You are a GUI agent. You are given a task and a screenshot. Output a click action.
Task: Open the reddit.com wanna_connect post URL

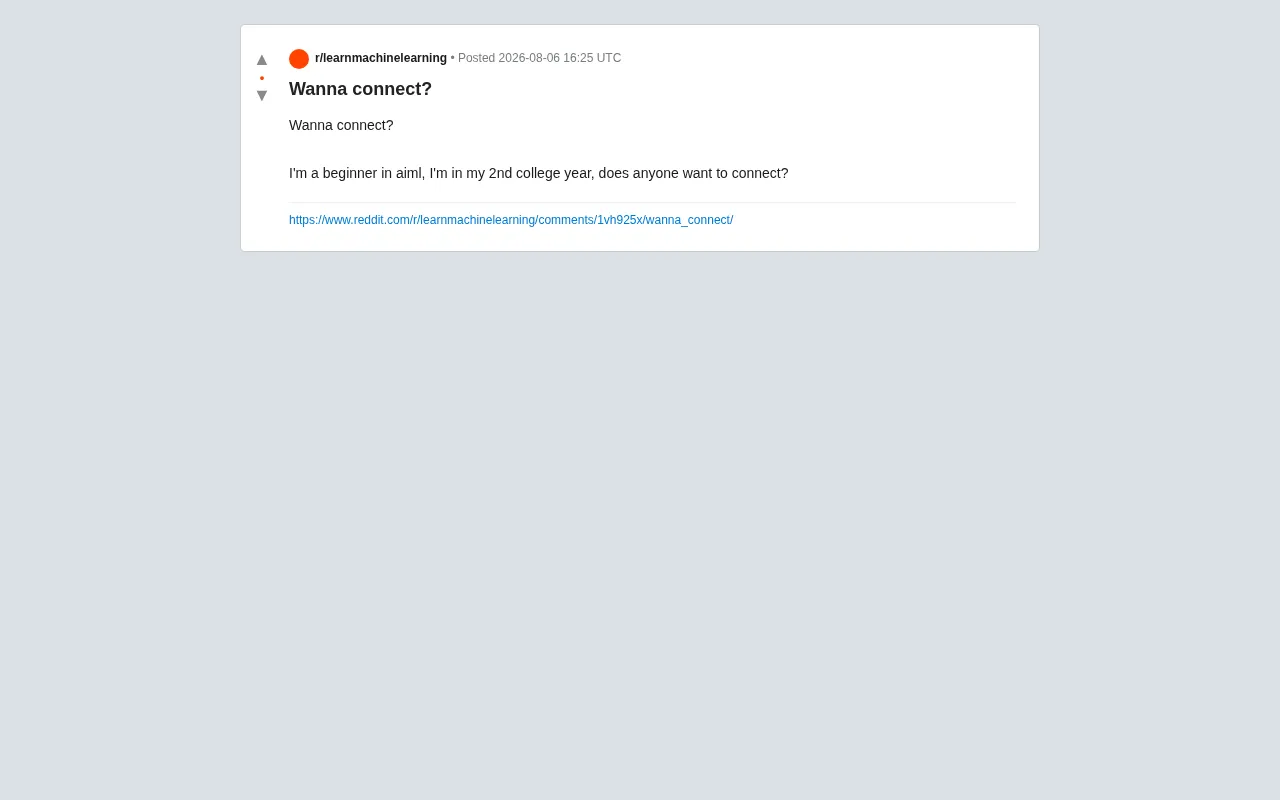tap(511, 220)
